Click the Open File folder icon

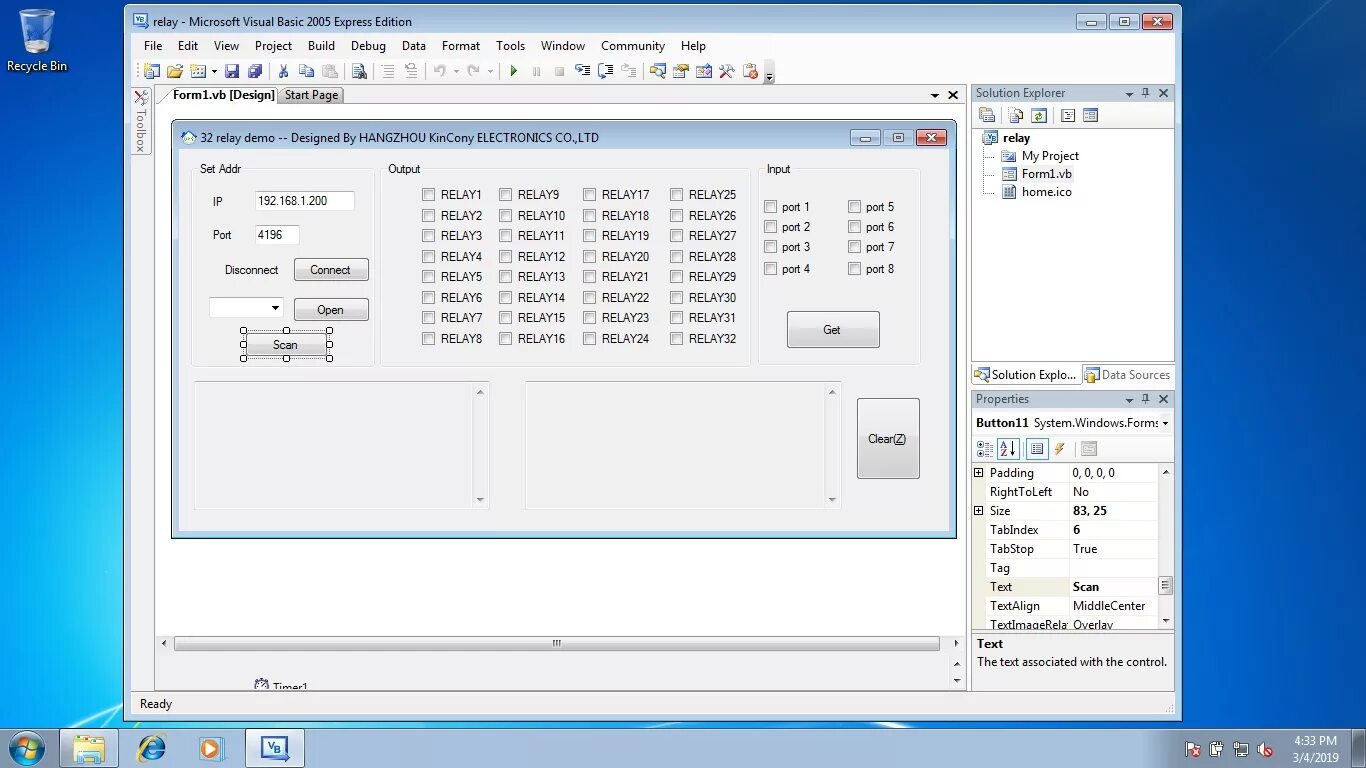coord(175,71)
